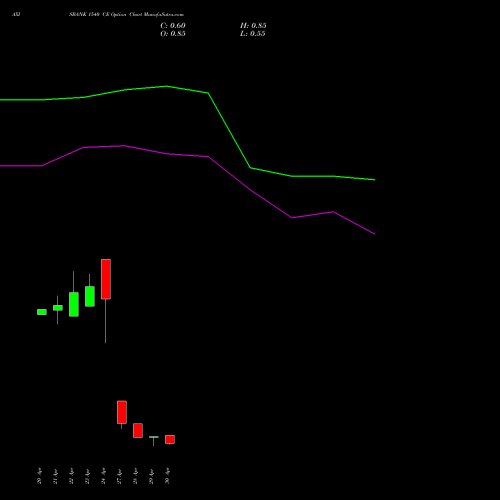Click the '28 Apr' date axis label
500x500 pixels.
135,476
